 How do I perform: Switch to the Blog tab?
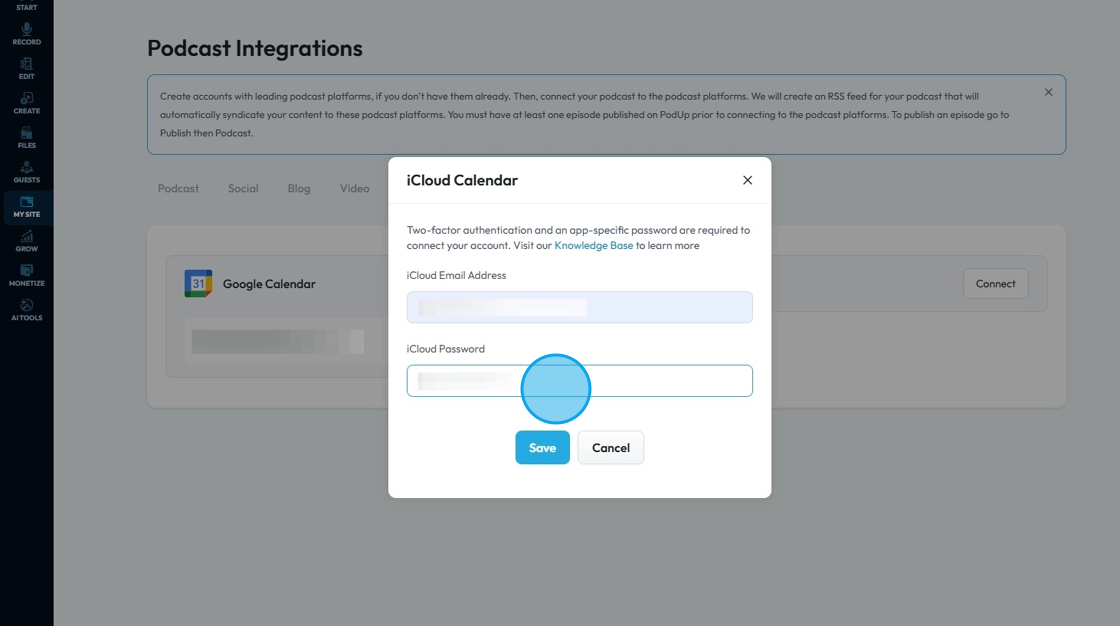point(299,188)
